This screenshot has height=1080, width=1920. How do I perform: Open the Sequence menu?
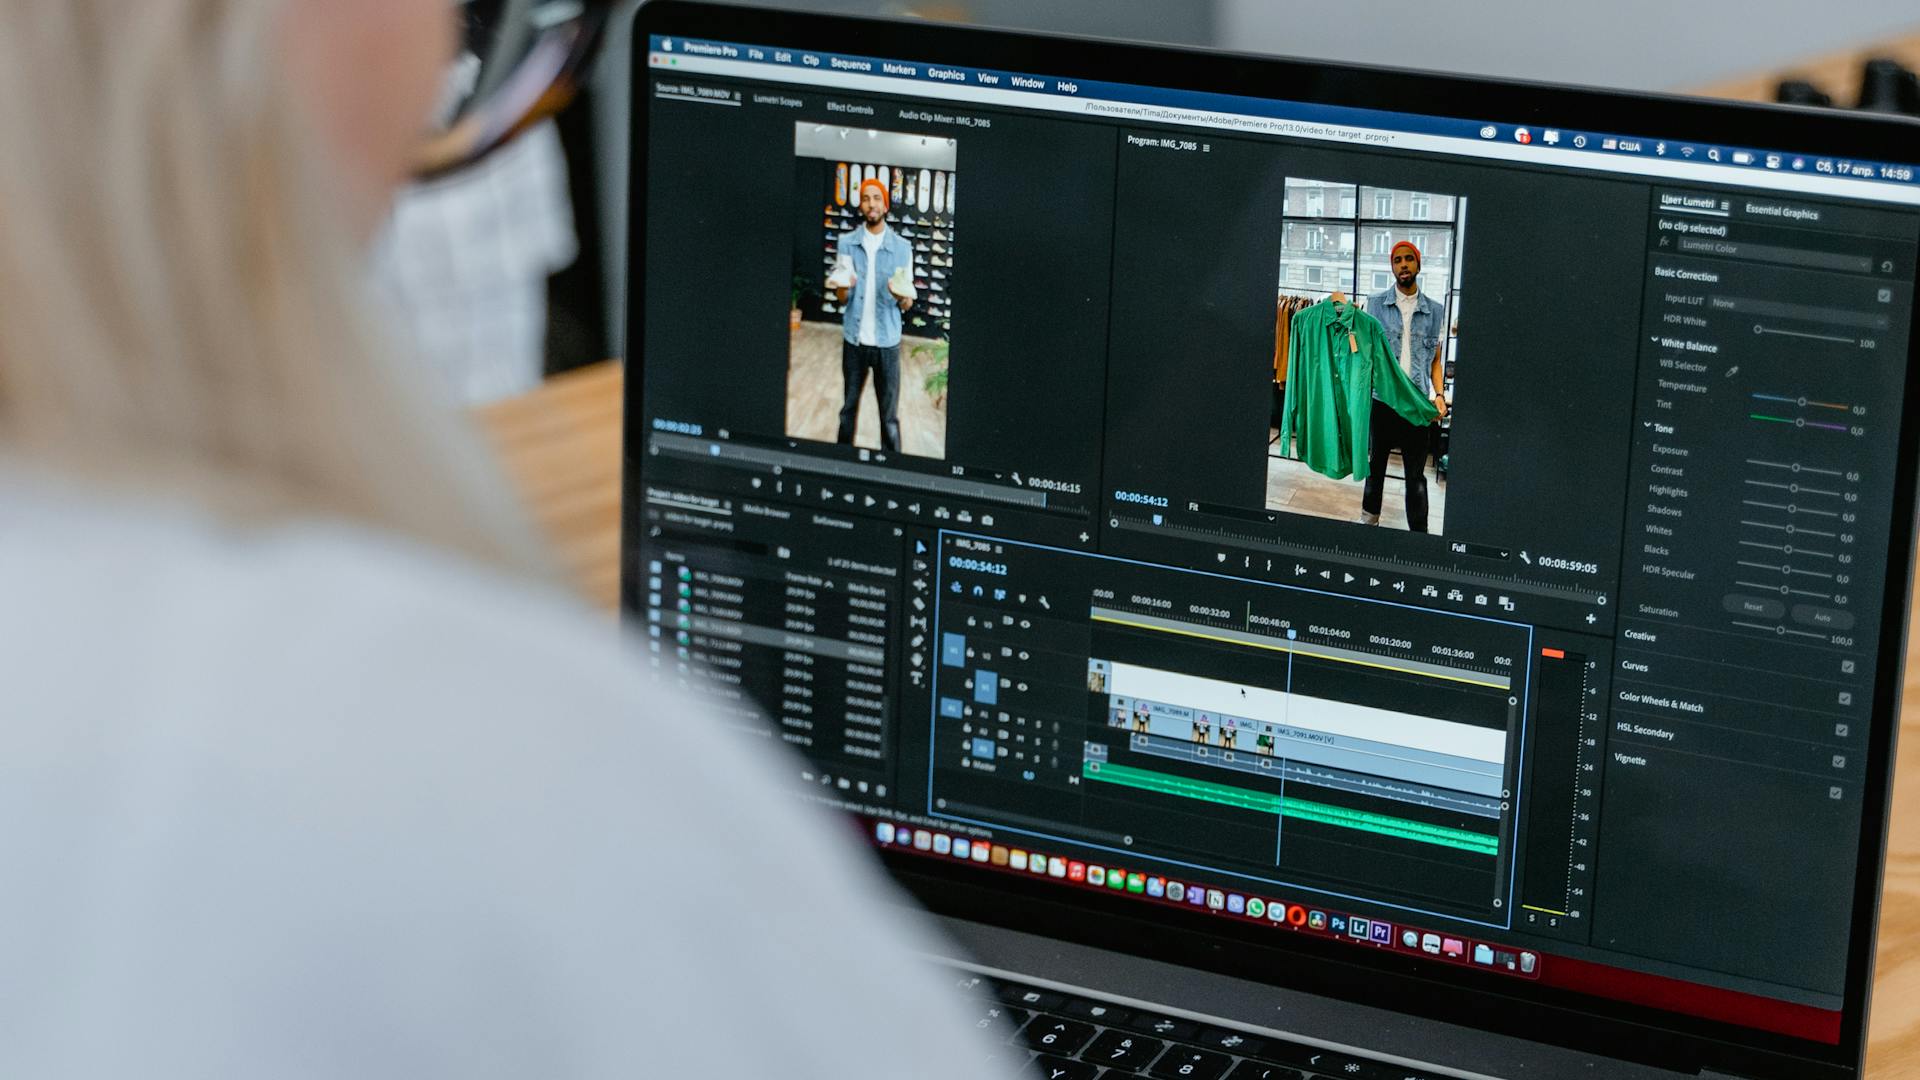click(x=850, y=65)
